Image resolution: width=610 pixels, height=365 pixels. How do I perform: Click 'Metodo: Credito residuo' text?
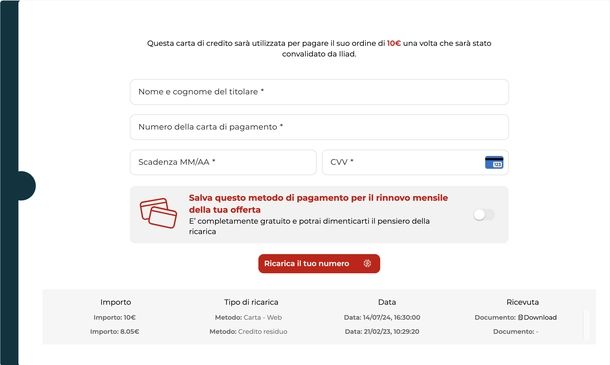tap(248, 332)
